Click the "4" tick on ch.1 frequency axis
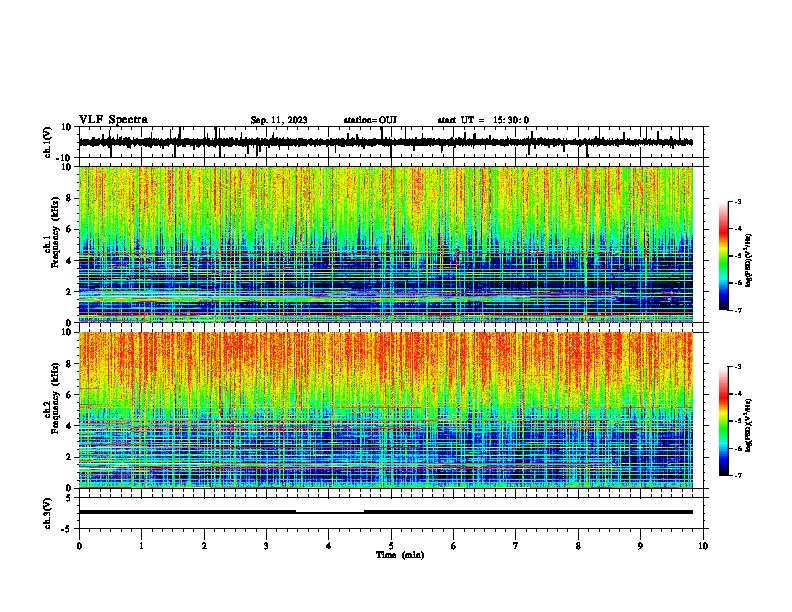The height and width of the screenshot is (612, 792). 69,261
